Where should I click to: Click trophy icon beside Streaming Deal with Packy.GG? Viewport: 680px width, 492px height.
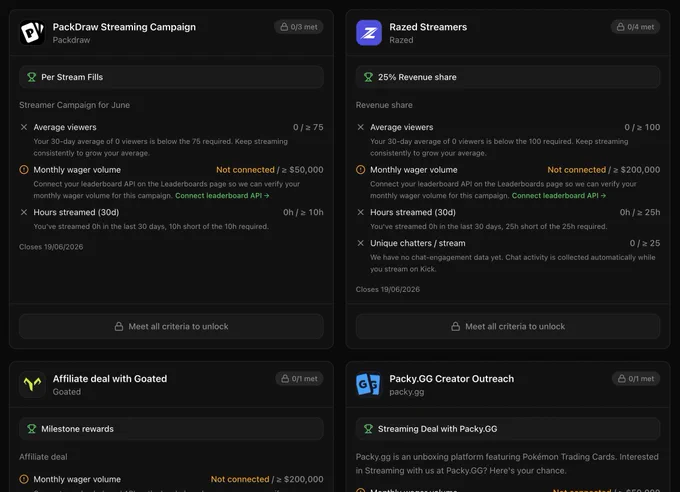[368, 429]
